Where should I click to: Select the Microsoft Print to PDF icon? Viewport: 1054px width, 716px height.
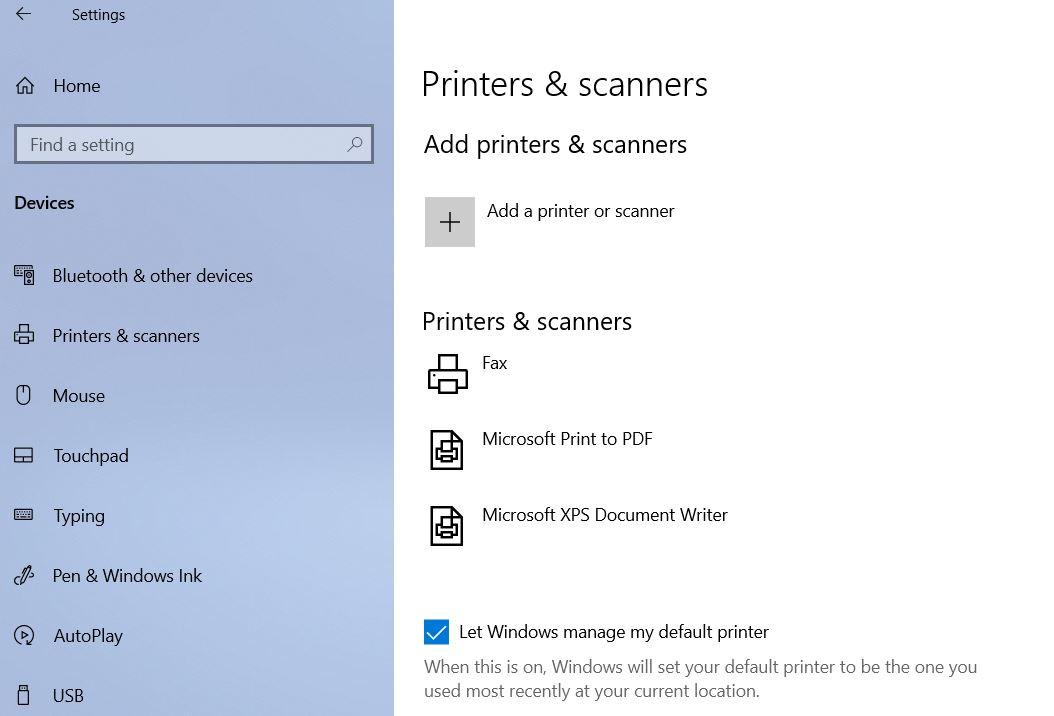click(447, 450)
